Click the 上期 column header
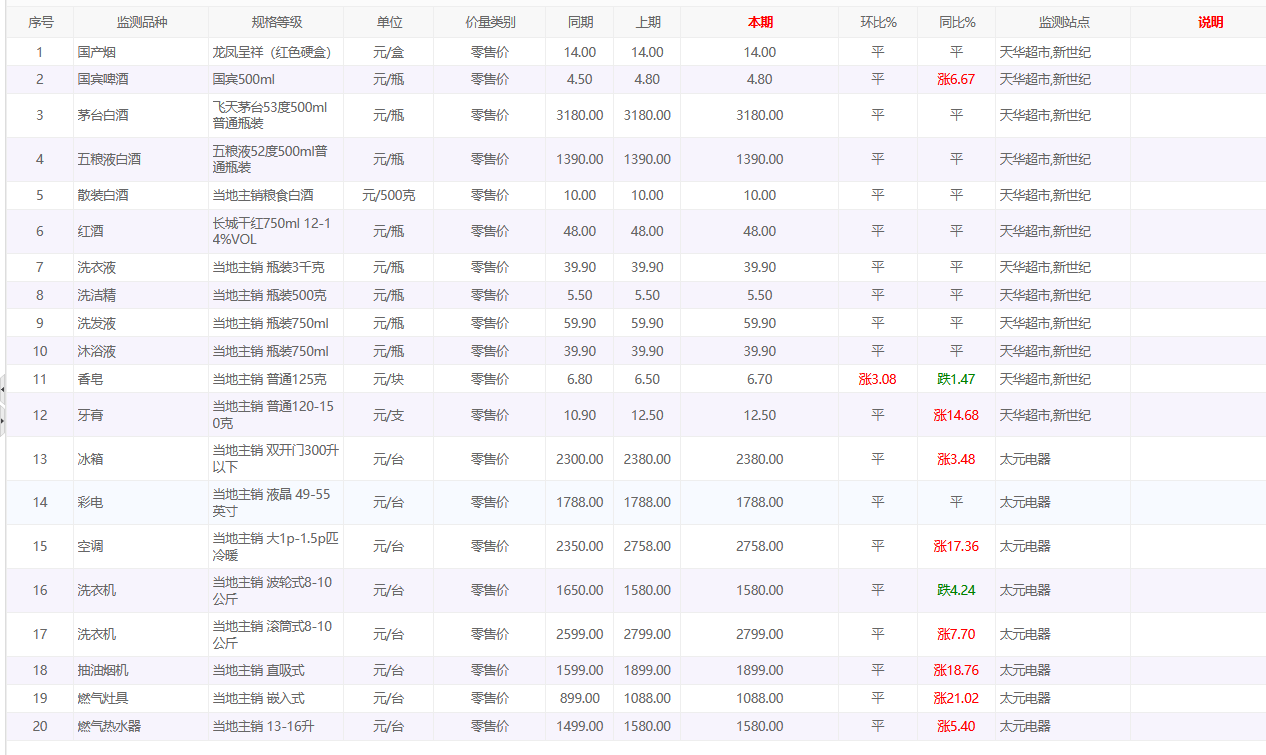 (x=647, y=22)
